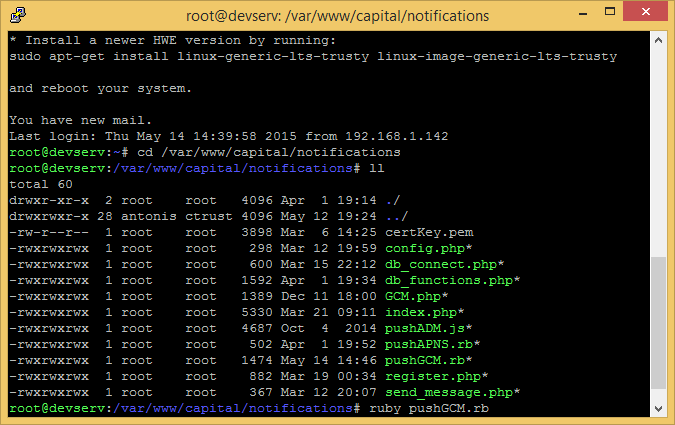The image size is (675, 425).
Task: Click the 'and reboot your system.' line
Action: click(x=100, y=88)
